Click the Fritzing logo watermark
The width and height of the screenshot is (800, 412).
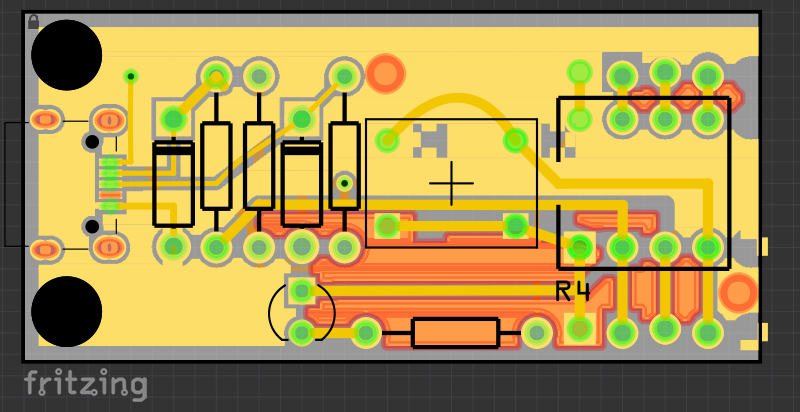coord(85,385)
